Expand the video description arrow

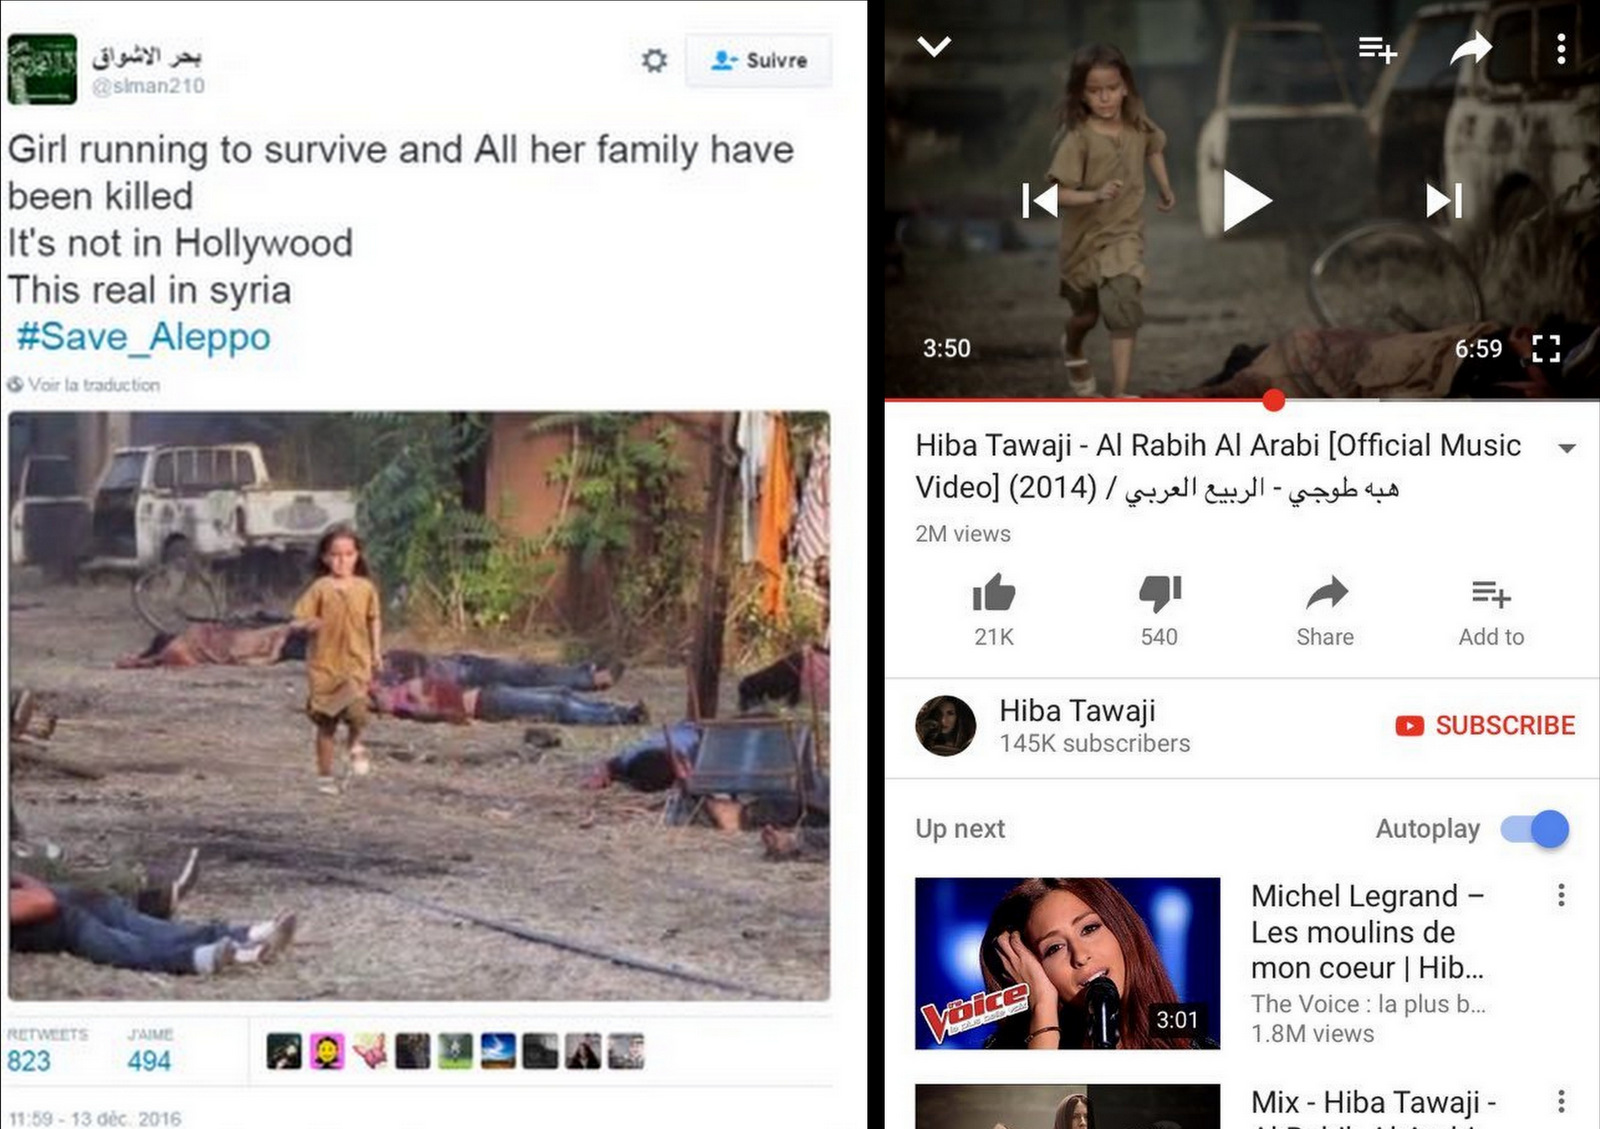pos(1567,449)
